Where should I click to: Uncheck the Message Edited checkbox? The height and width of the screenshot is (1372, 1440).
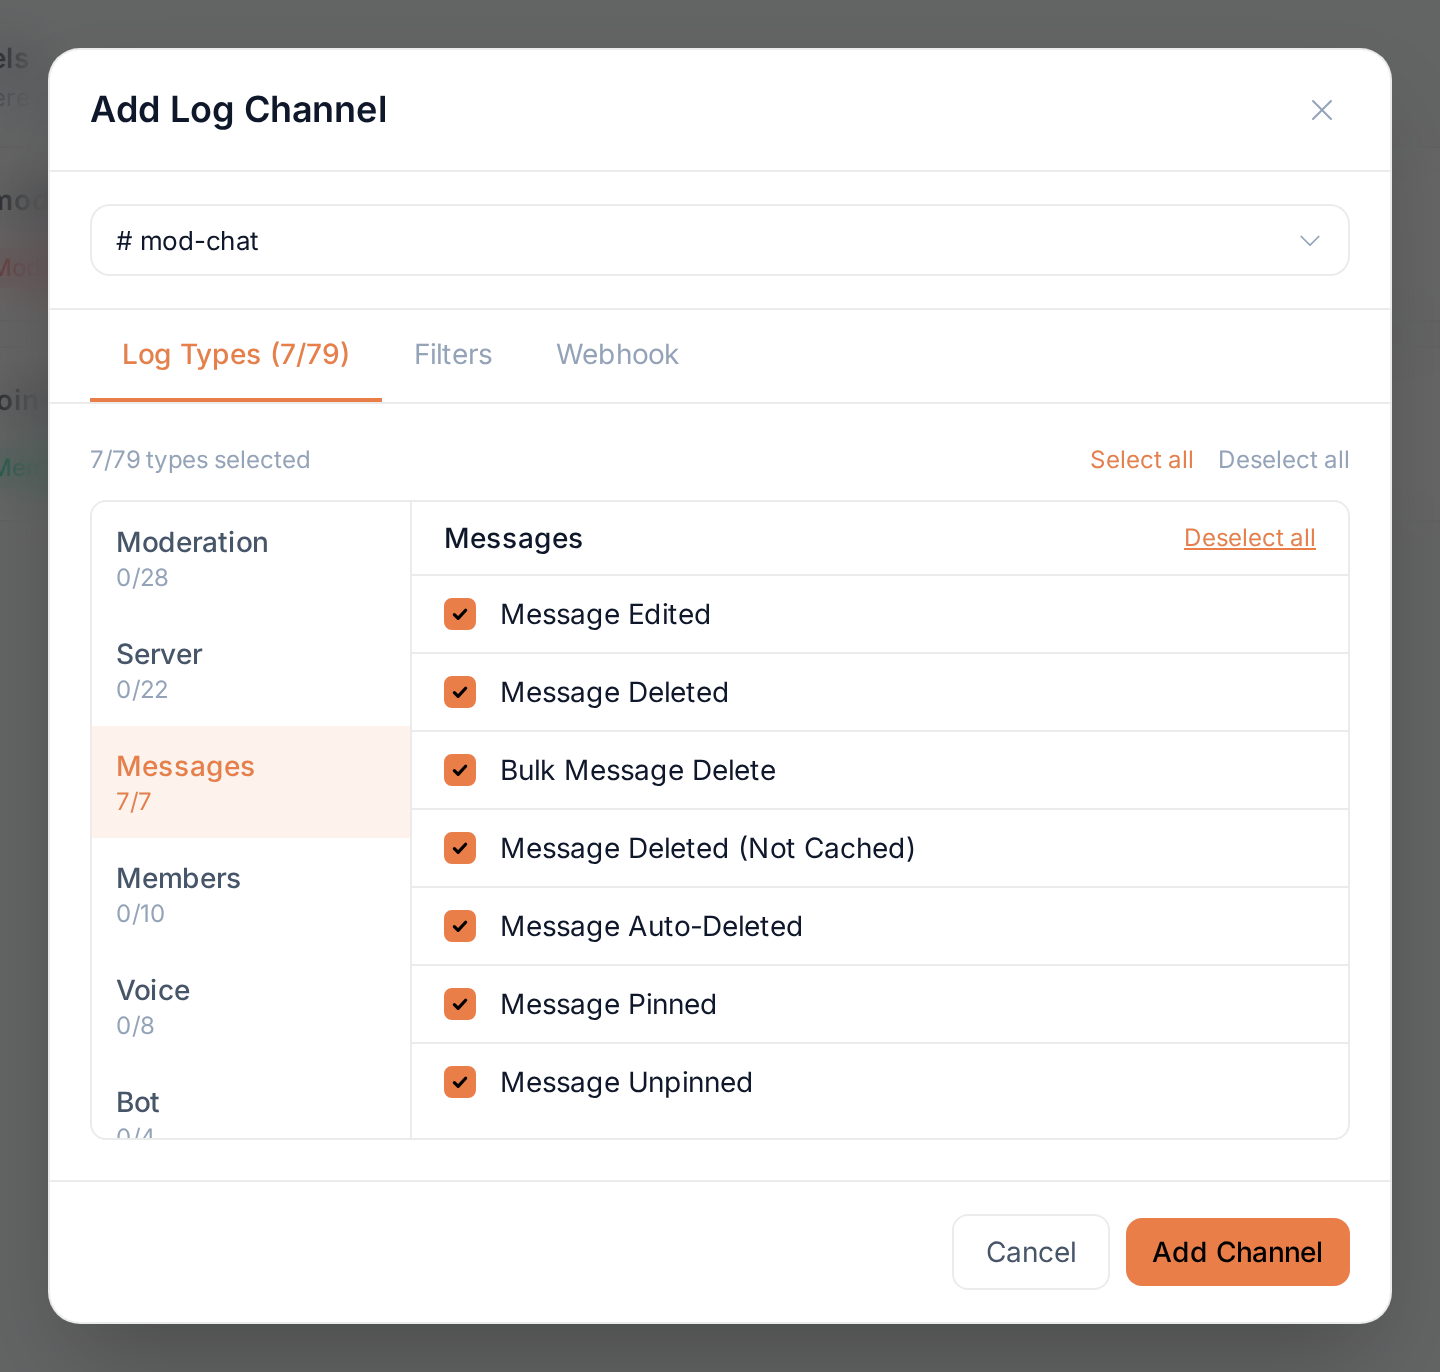[460, 614]
